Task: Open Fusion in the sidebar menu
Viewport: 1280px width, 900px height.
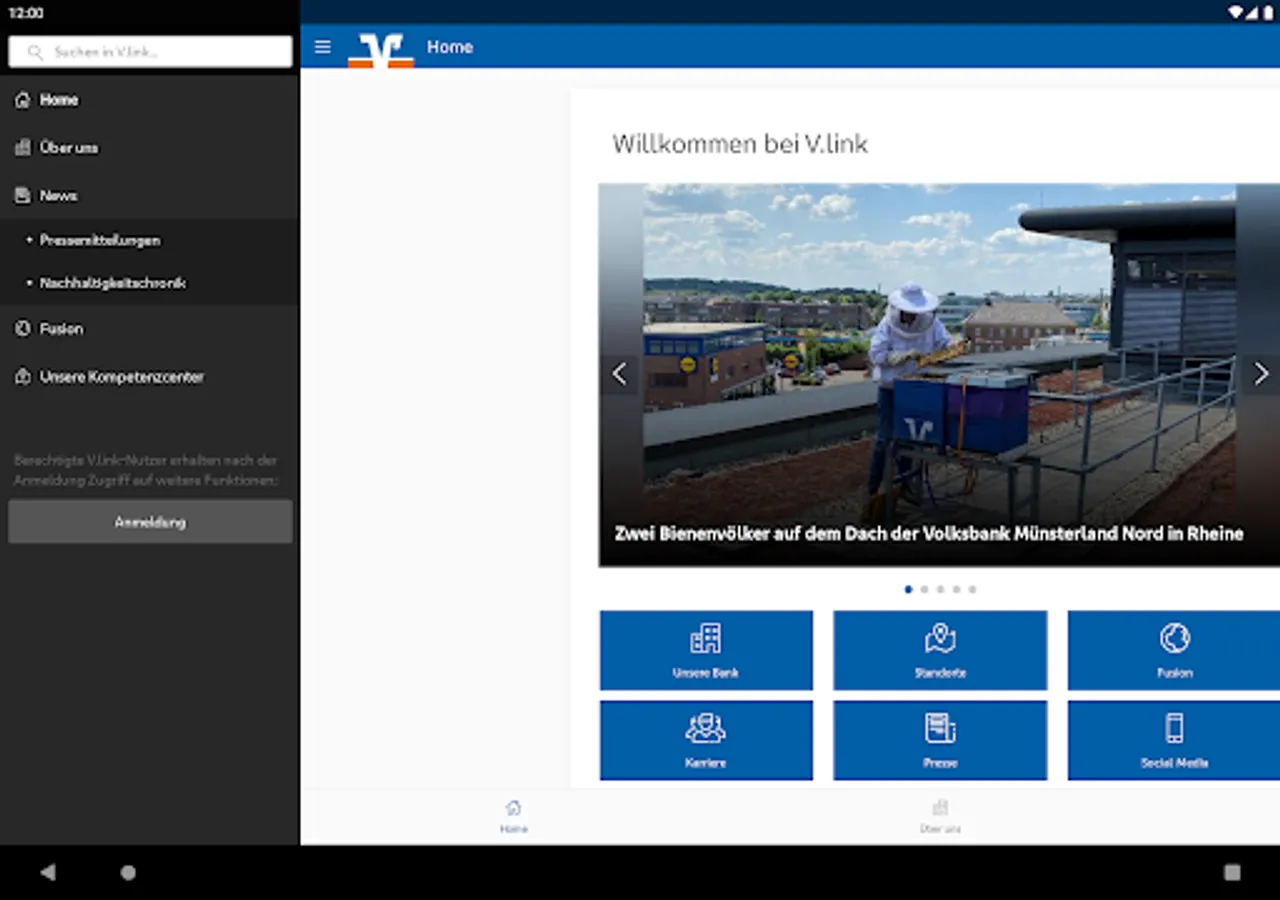Action: [x=150, y=328]
